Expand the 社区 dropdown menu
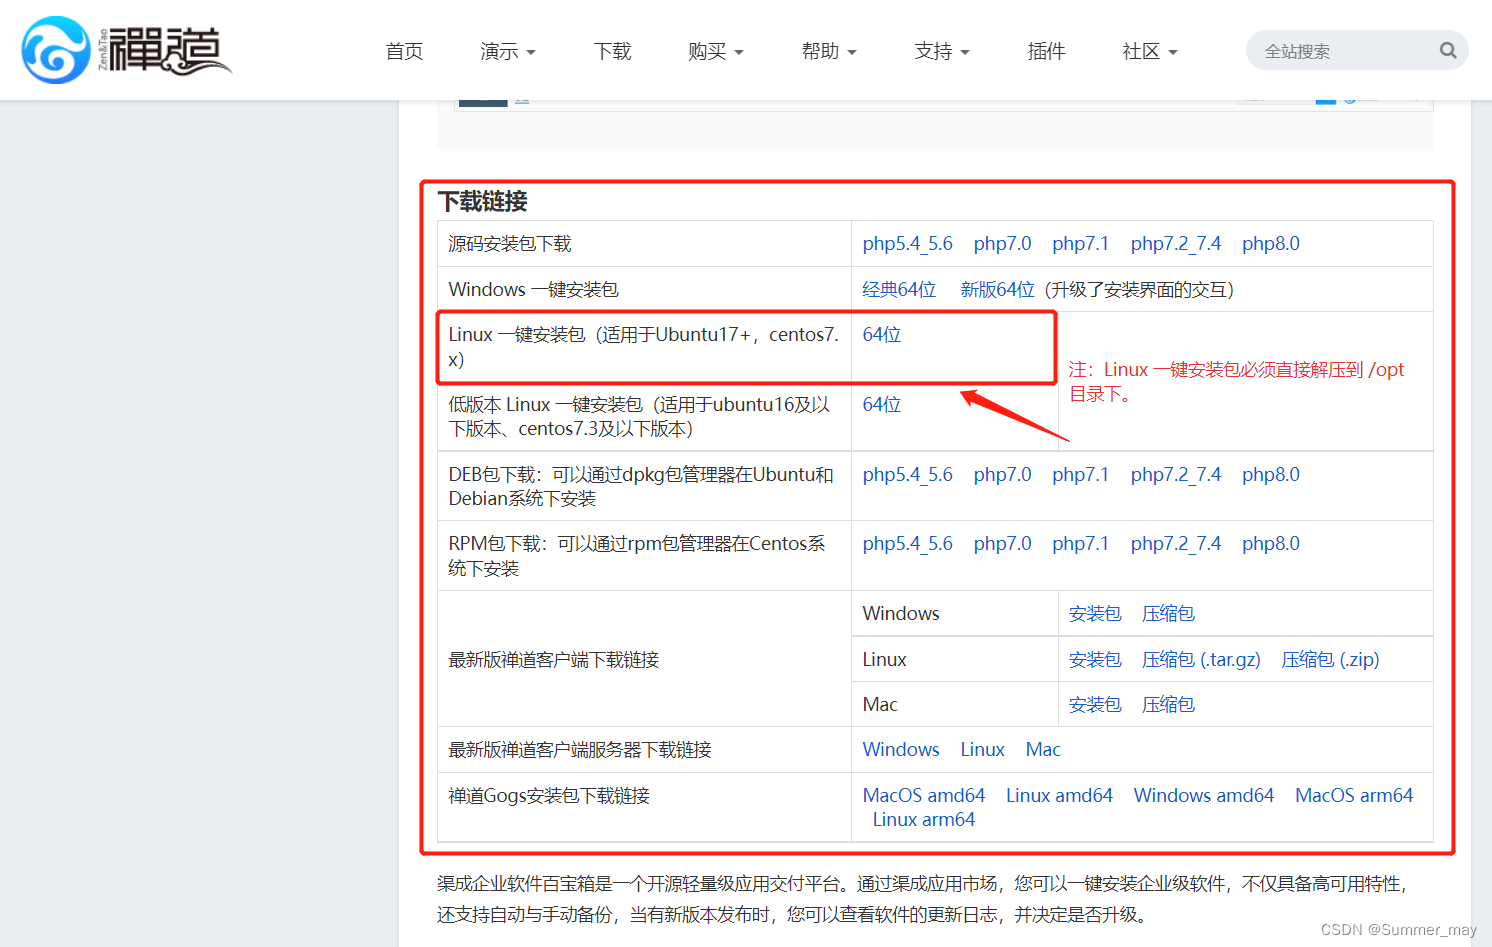 tap(1150, 51)
